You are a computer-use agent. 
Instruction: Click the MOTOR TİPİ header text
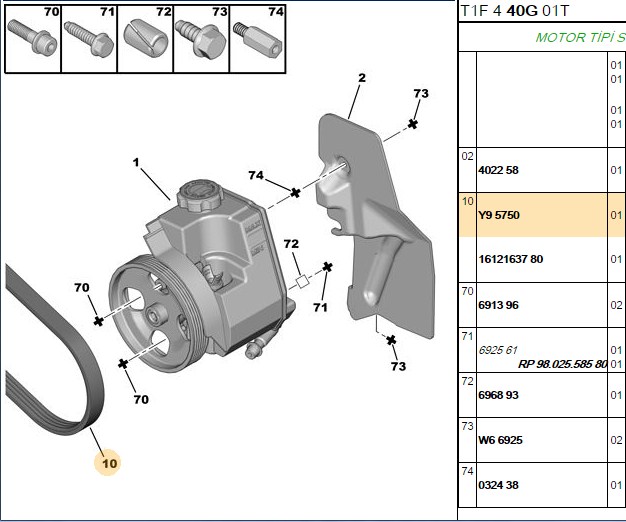580,38
